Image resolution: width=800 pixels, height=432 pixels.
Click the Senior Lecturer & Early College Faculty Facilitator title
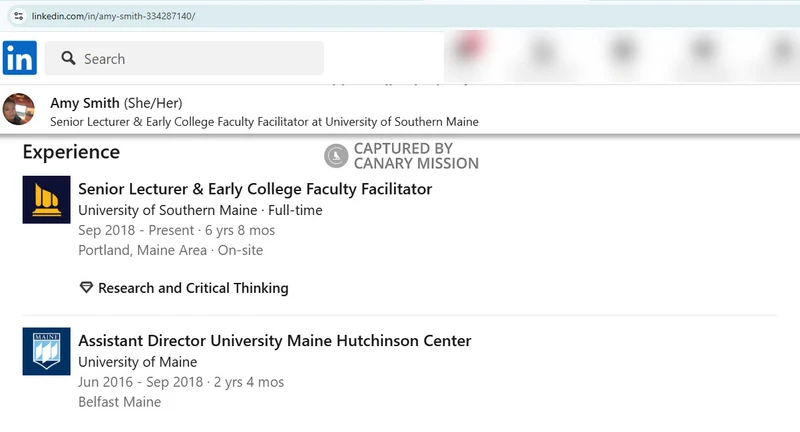[255, 189]
